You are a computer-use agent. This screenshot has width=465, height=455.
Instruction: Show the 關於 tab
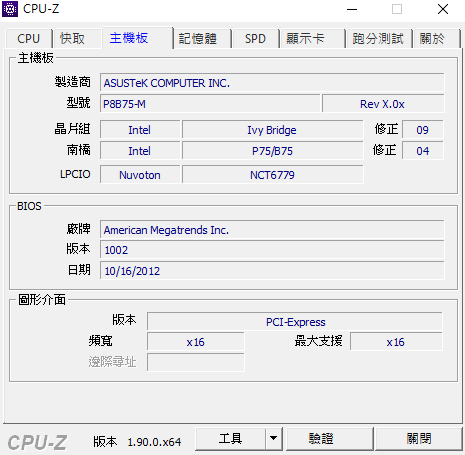tap(437, 39)
